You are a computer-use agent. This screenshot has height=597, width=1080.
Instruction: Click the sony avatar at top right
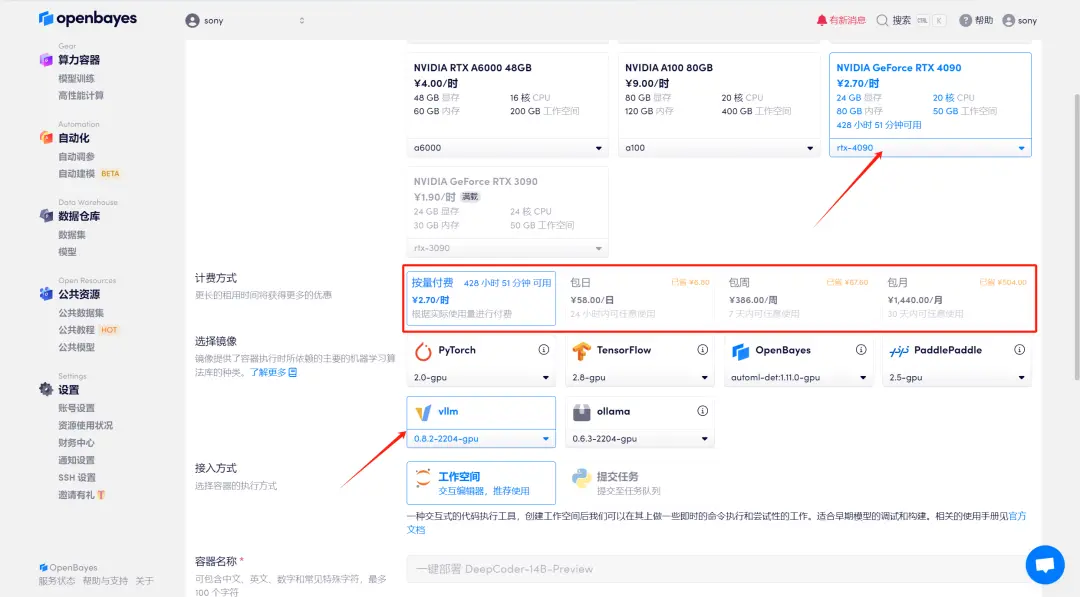(1008, 21)
